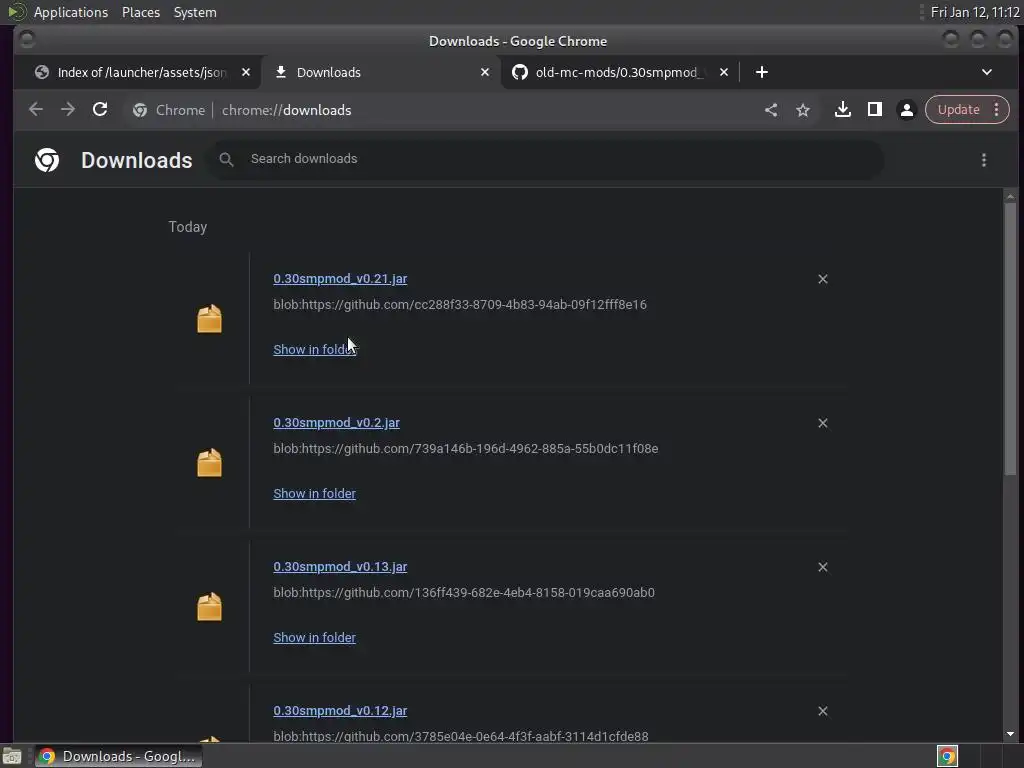Open the Applications menu
This screenshot has height=768, width=1024.
[x=71, y=12]
